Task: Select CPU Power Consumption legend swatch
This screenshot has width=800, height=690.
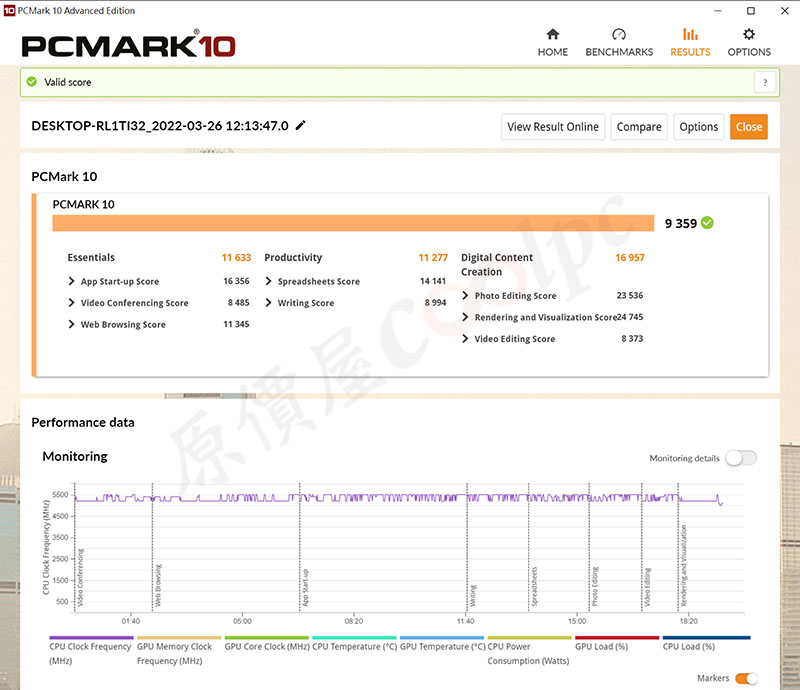Action: (530, 637)
